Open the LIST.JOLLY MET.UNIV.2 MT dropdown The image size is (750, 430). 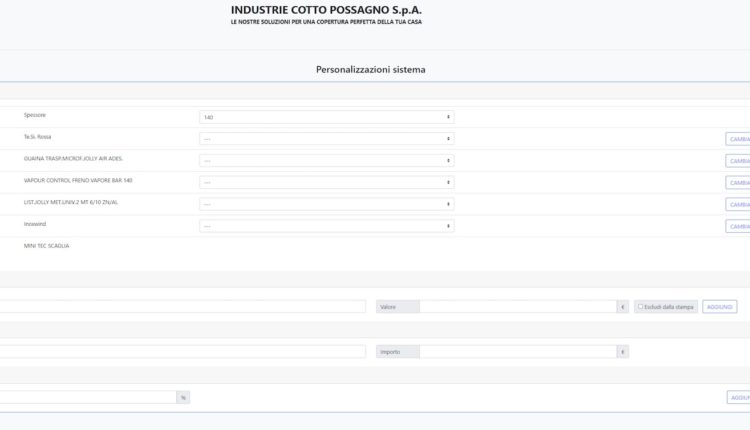(327, 204)
